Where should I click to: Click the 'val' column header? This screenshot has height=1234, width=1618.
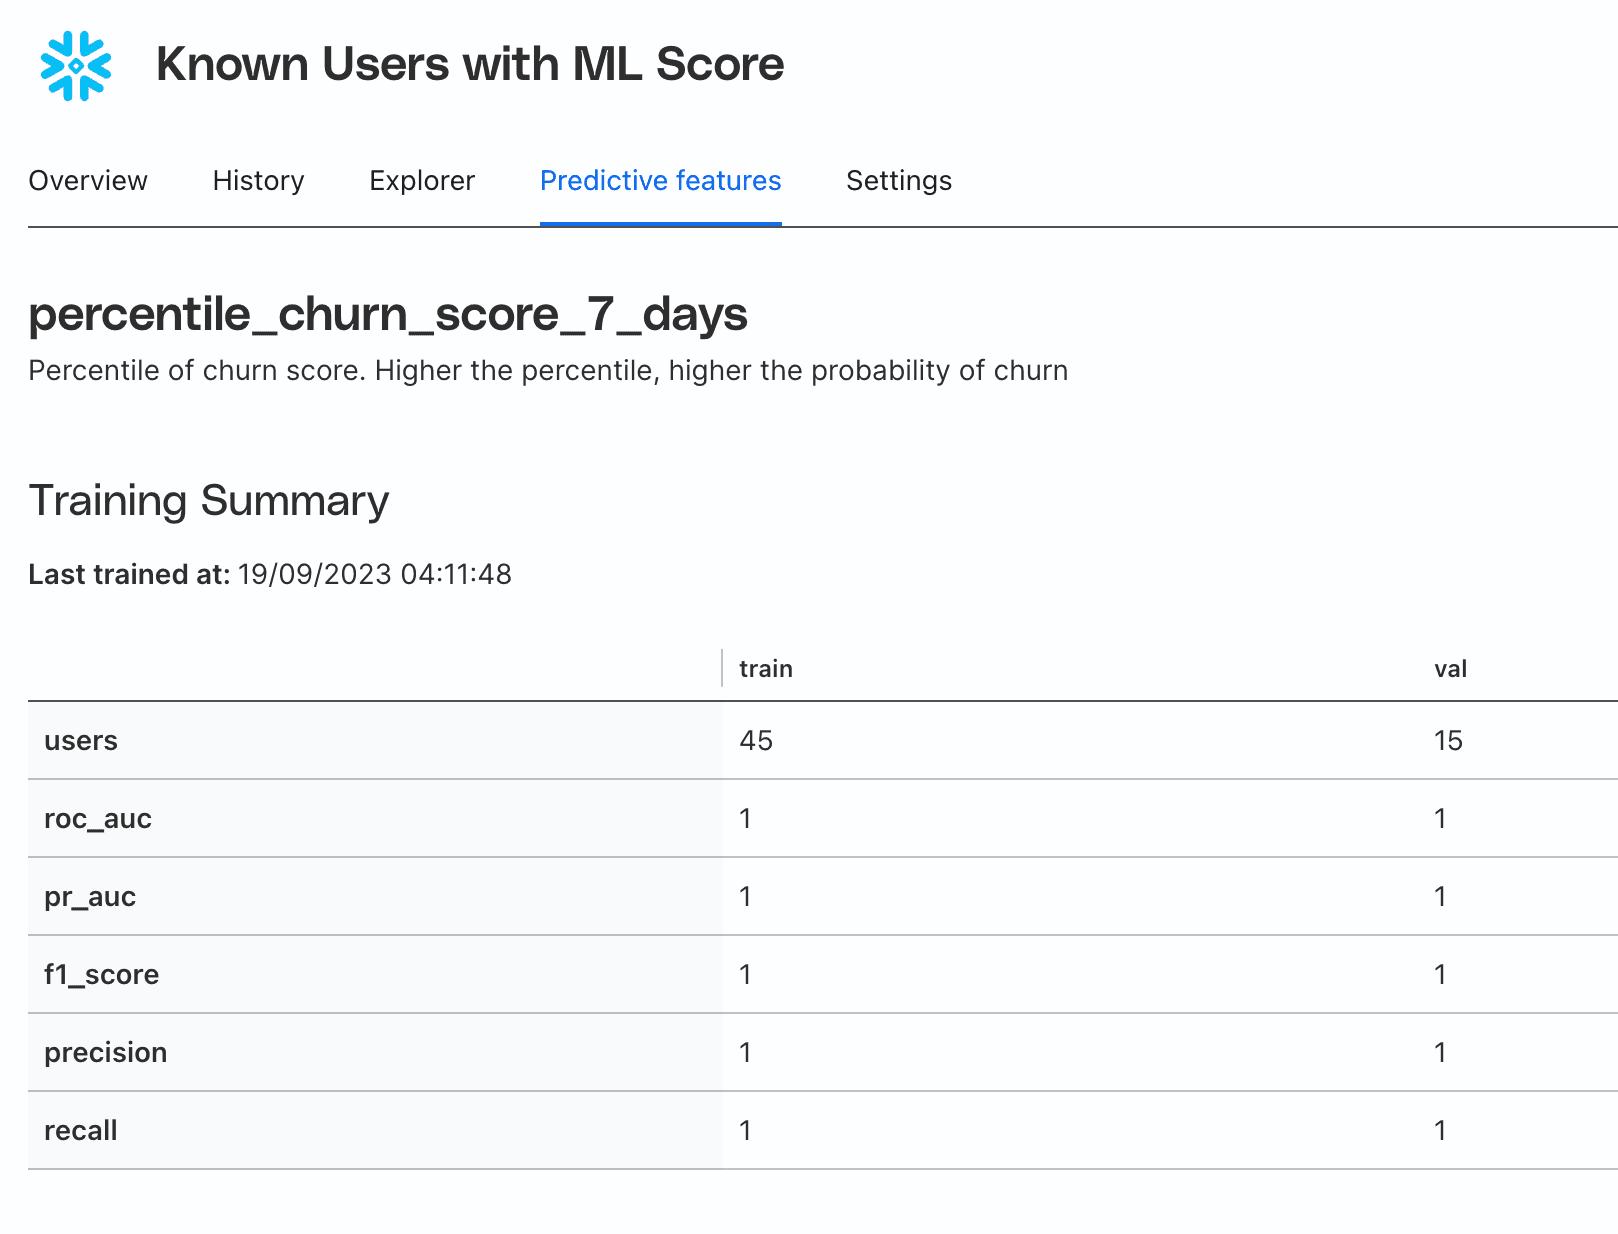pos(1450,669)
